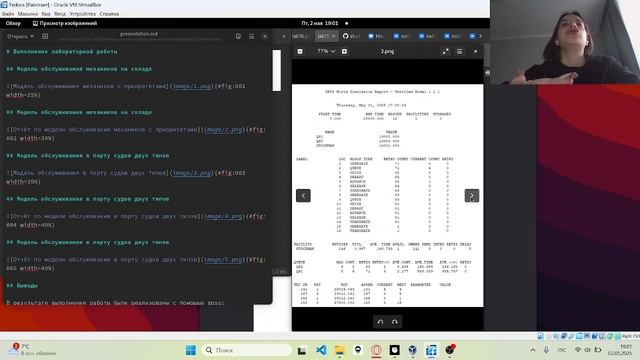
Task: Follow the image/2.png link in the editor
Action: [223, 129]
